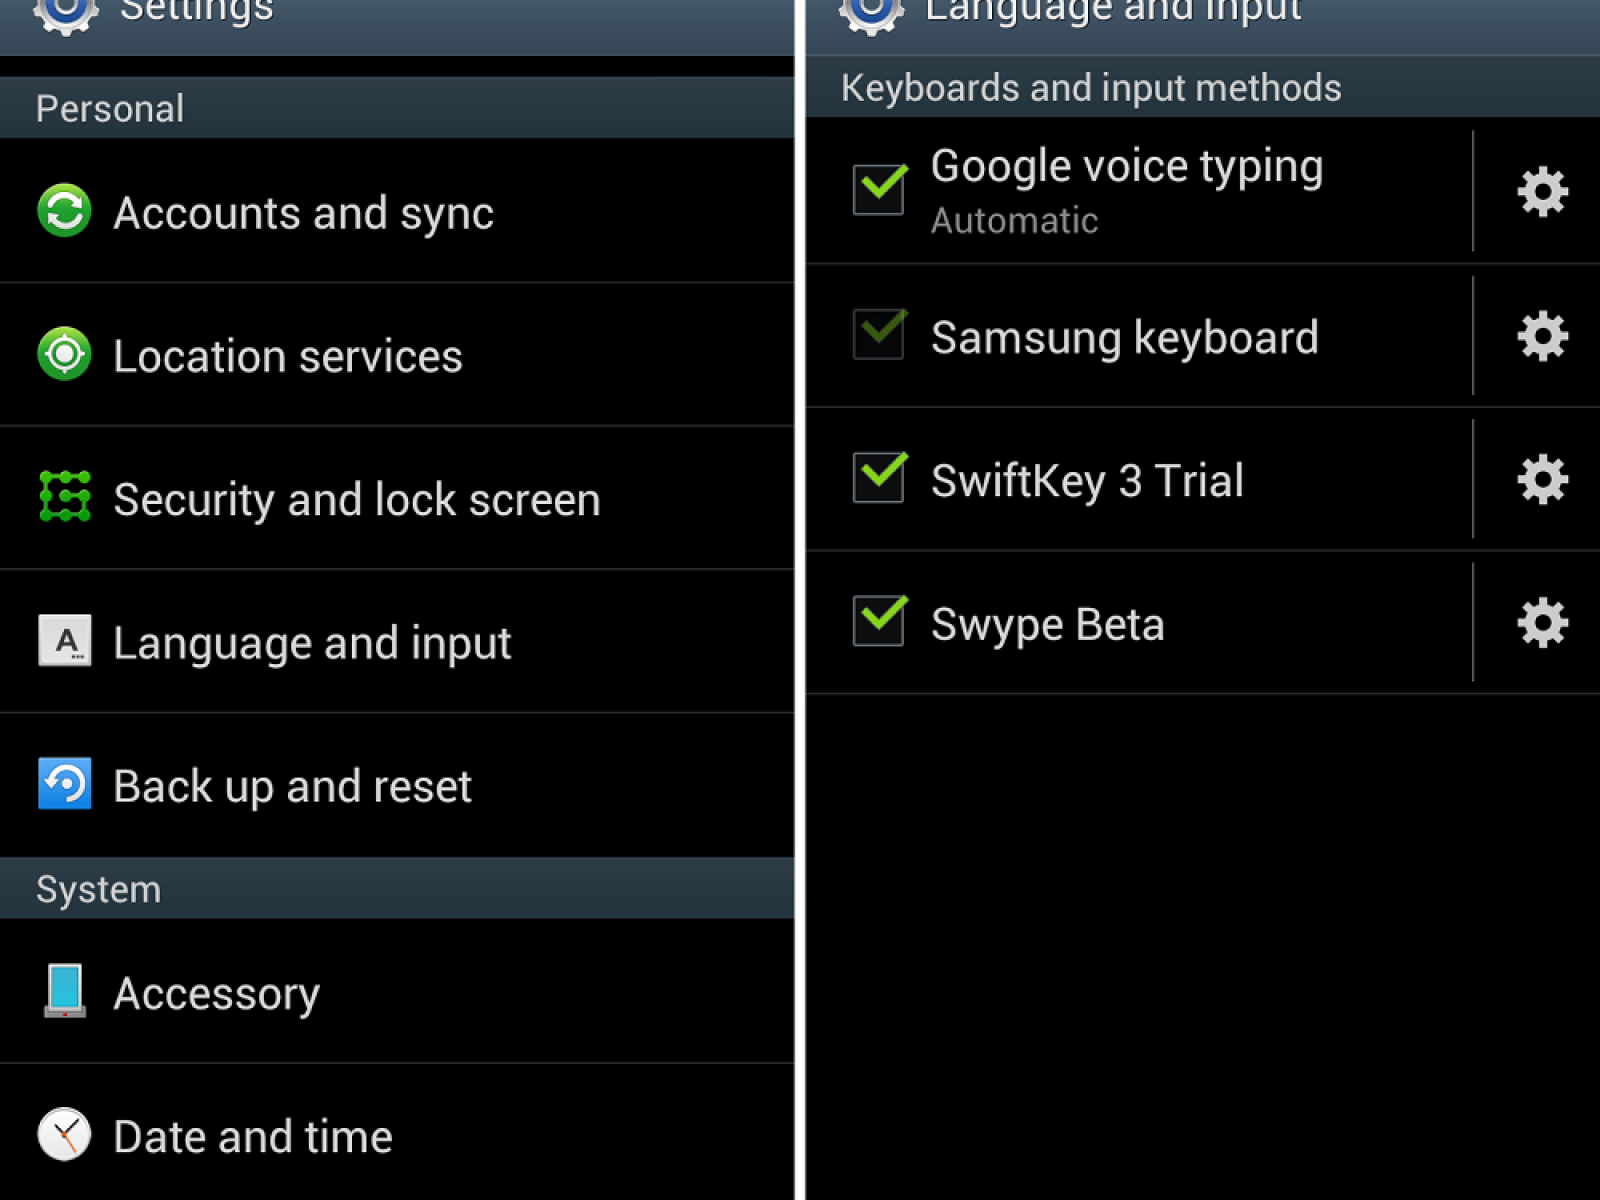
Task: Tap the Samsung keyboard label
Action: coord(1124,337)
